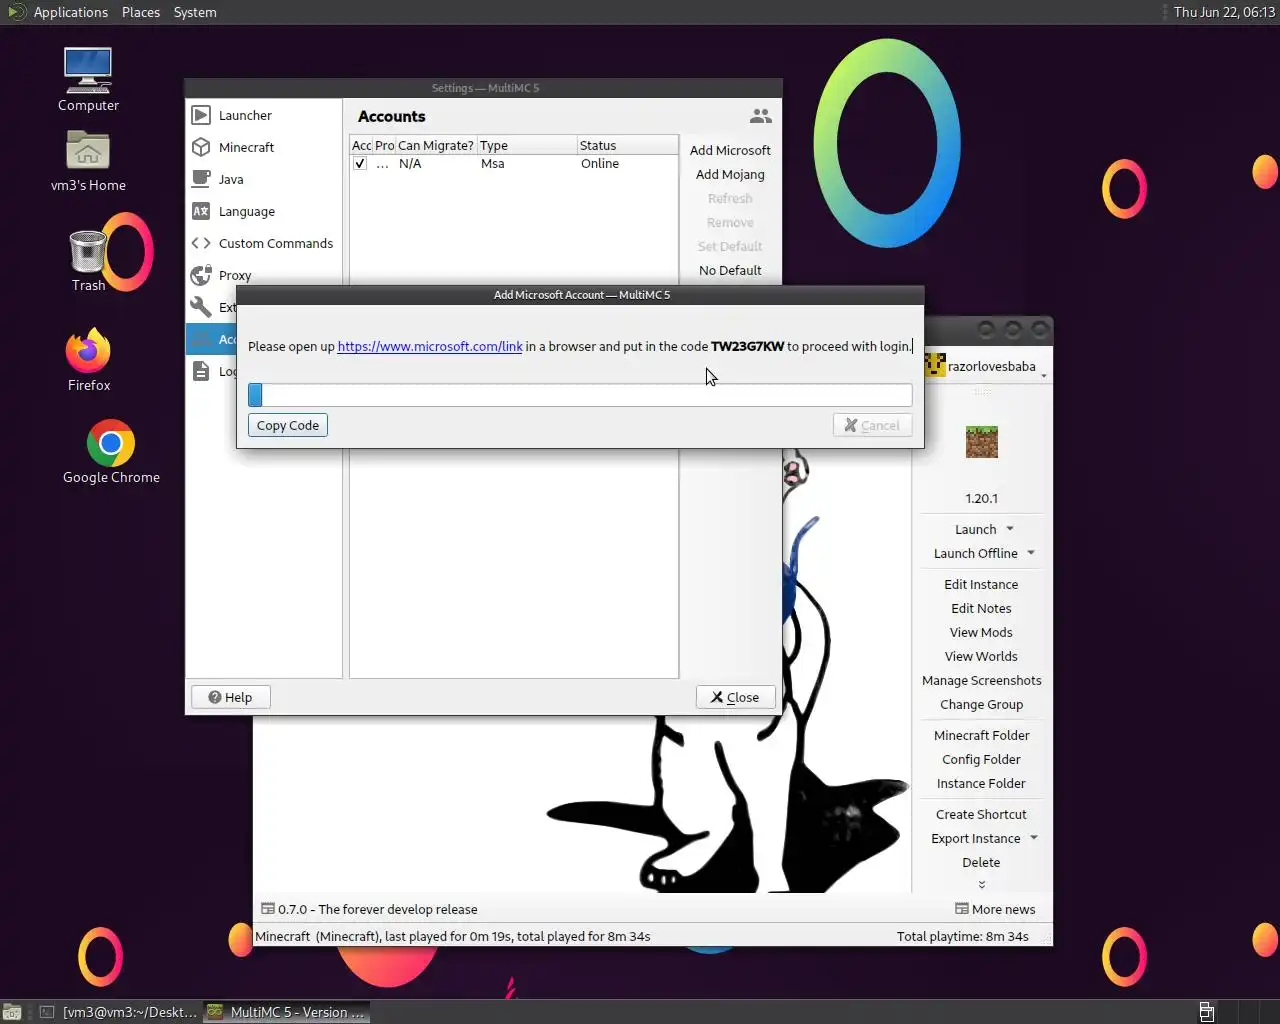The height and width of the screenshot is (1024, 1280).
Task: Open the Instance Folder
Action: [981, 783]
